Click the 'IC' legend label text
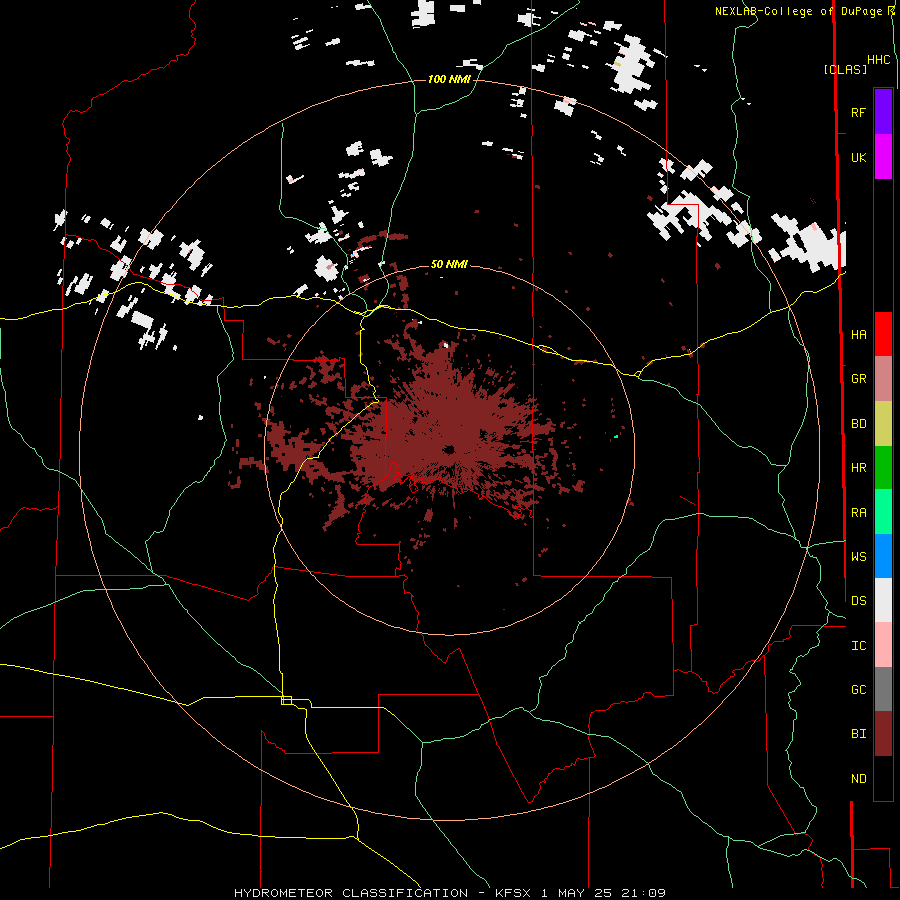Screen dimensions: 900x900 point(858,646)
